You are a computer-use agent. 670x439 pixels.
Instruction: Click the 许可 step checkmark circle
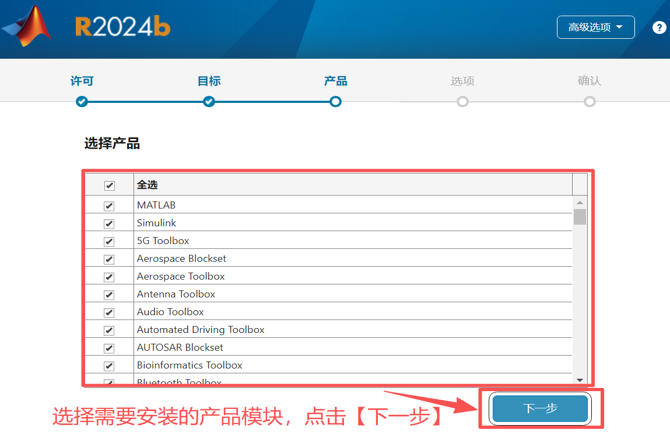(x=82, y=102)
